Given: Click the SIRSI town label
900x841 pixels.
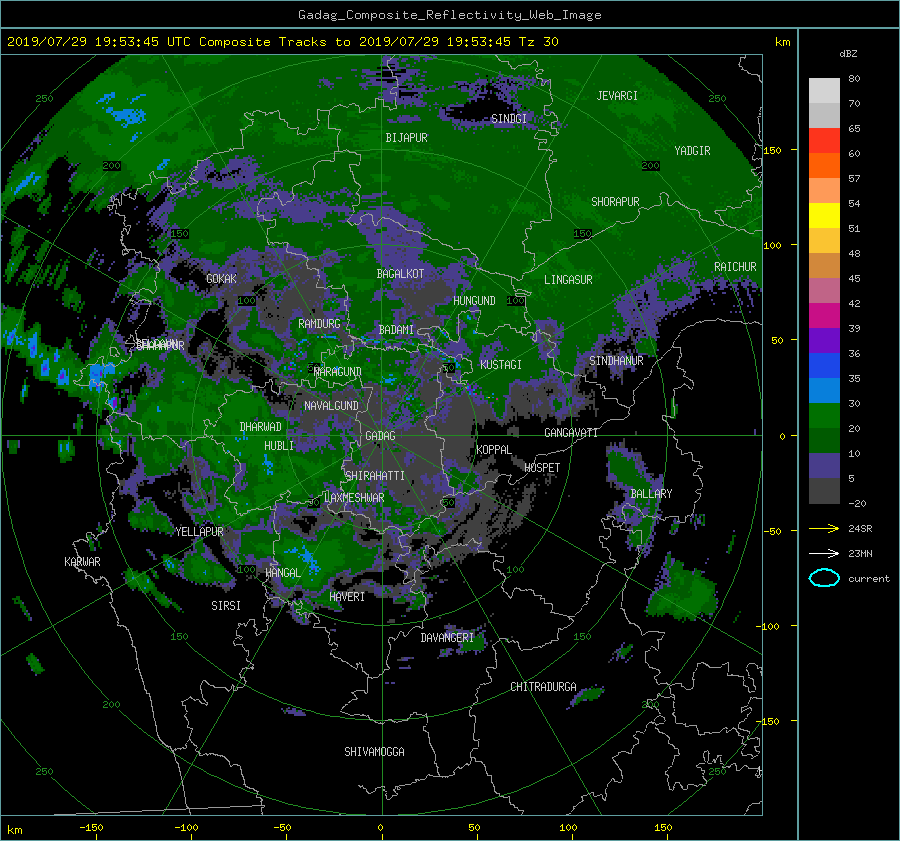Looking at the screenshot, I should tap(226, 606).
